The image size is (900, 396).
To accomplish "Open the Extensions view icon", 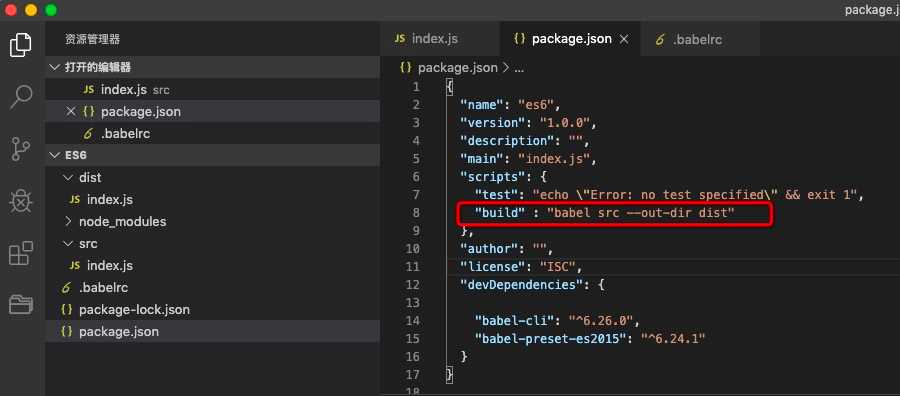I will click(21, 253).
